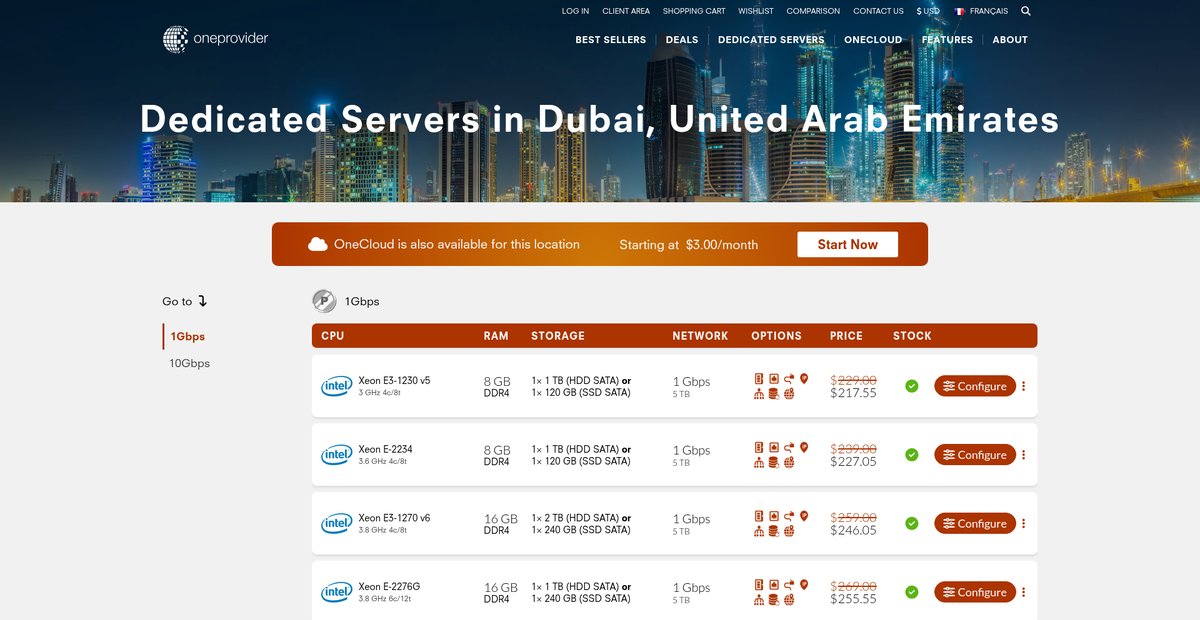Open the $ USD currency selector
The image size is (1200, 620).
928,11
